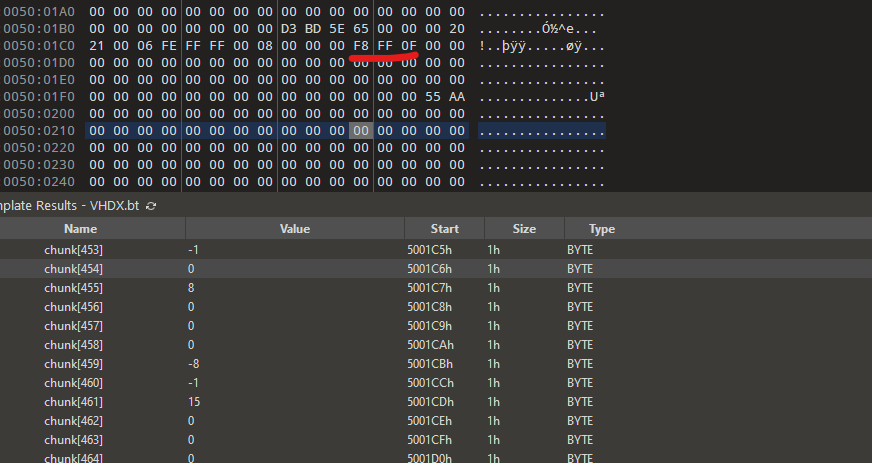The height and width of the screenshot is (463, 872).
Task: Click the chunk[464] row
Action: 74,458
